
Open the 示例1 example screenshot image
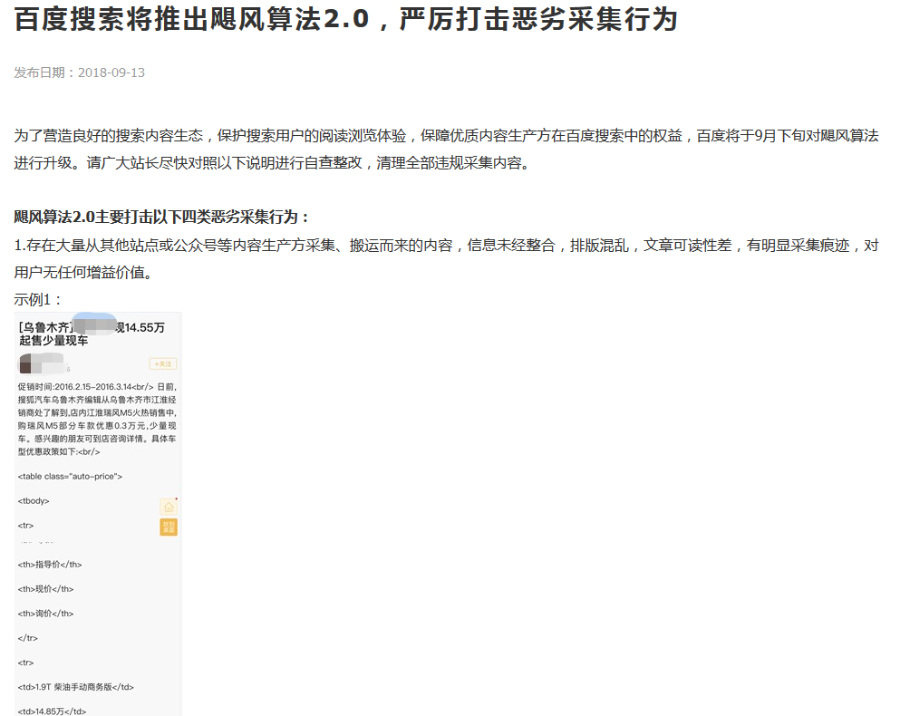pos(98,514)
